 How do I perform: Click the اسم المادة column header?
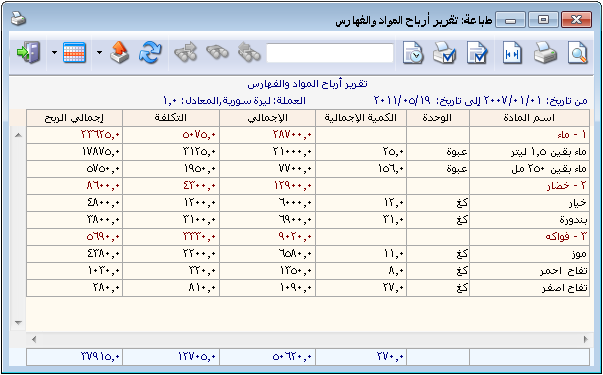(529, 118)
